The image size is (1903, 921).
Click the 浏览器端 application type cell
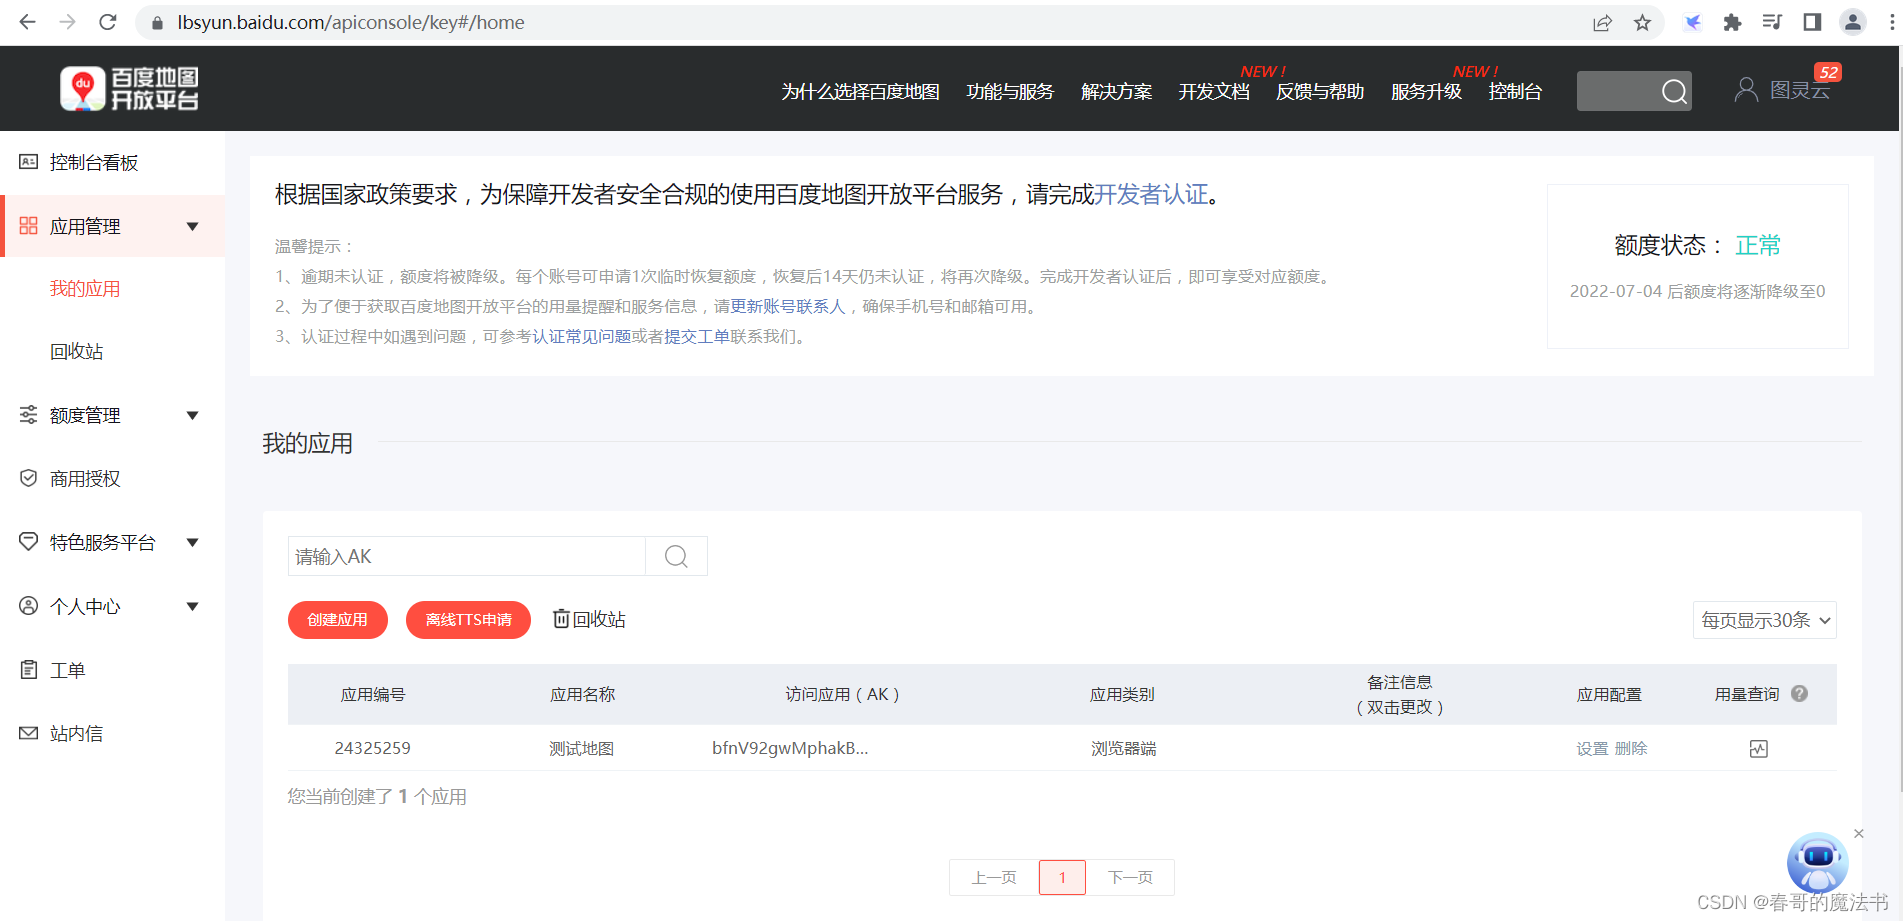1123,748
